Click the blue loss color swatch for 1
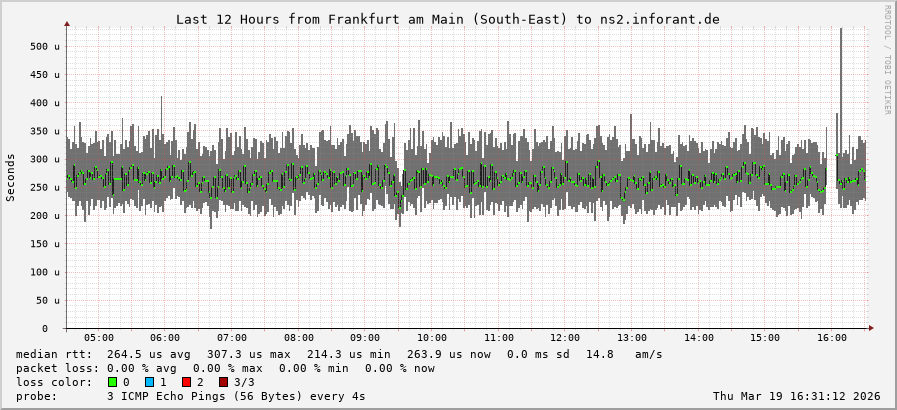 pos(150,382)
